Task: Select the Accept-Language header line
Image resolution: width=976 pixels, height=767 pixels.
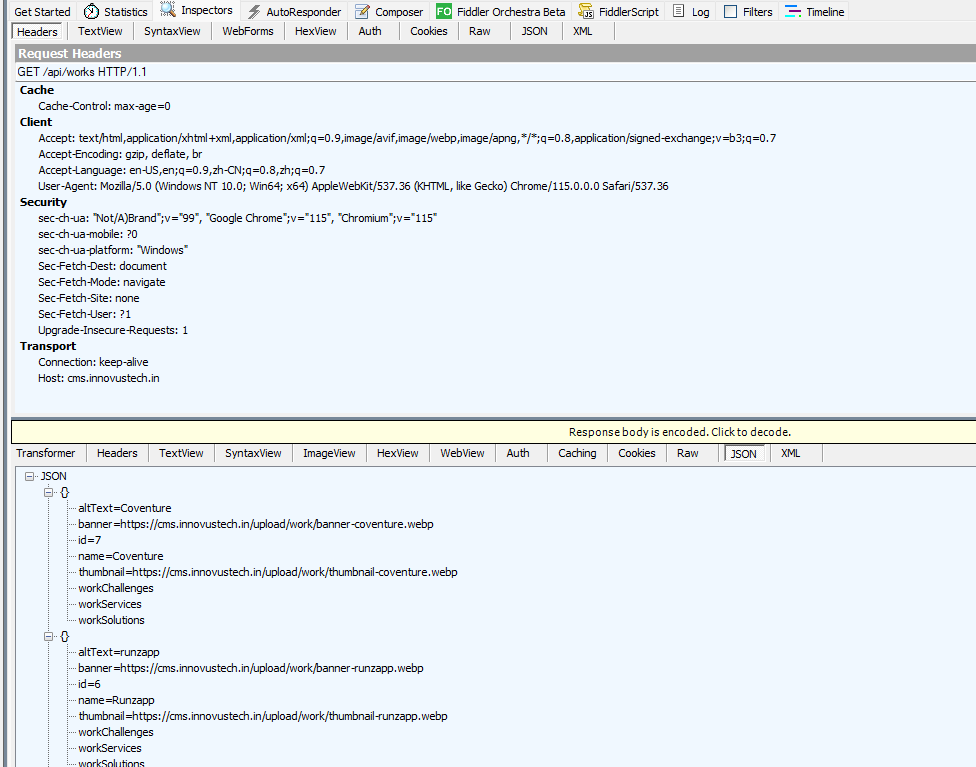Action: 182,170
